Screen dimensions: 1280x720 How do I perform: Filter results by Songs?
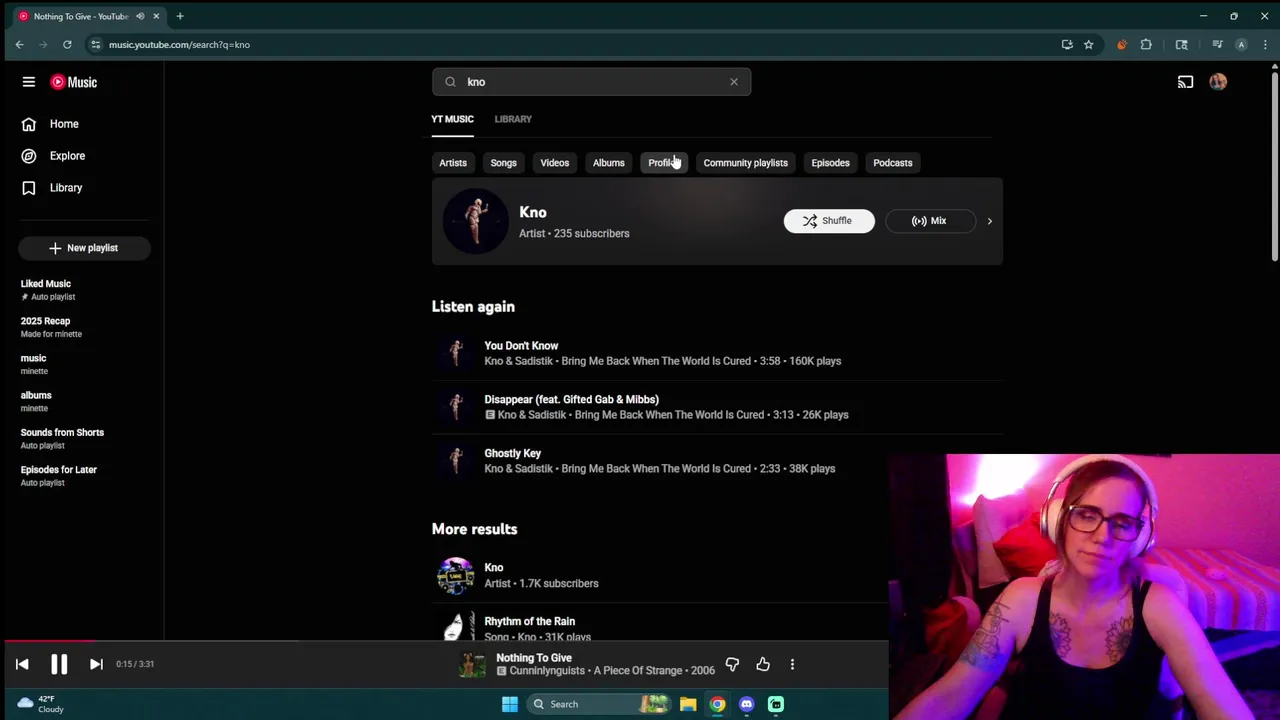(x=503, y=163)
